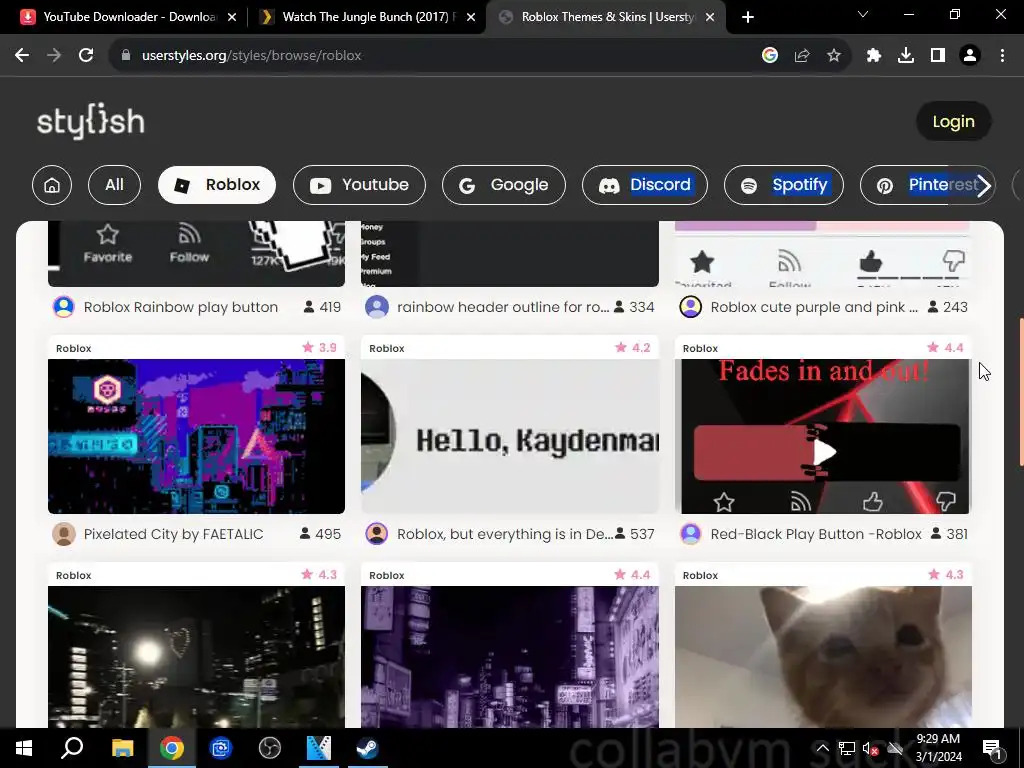Select the Pinterest category filter

[x=927, y=185]
